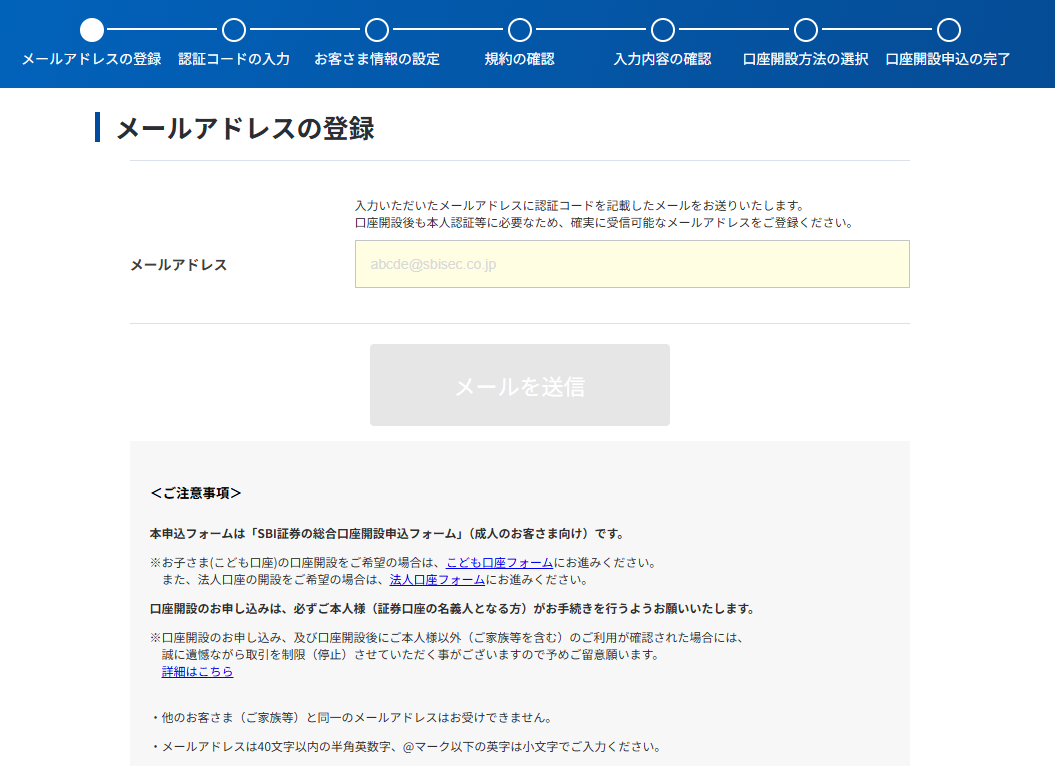
Task: Select the 規約の確認 step label
Action: pos(520,59)
